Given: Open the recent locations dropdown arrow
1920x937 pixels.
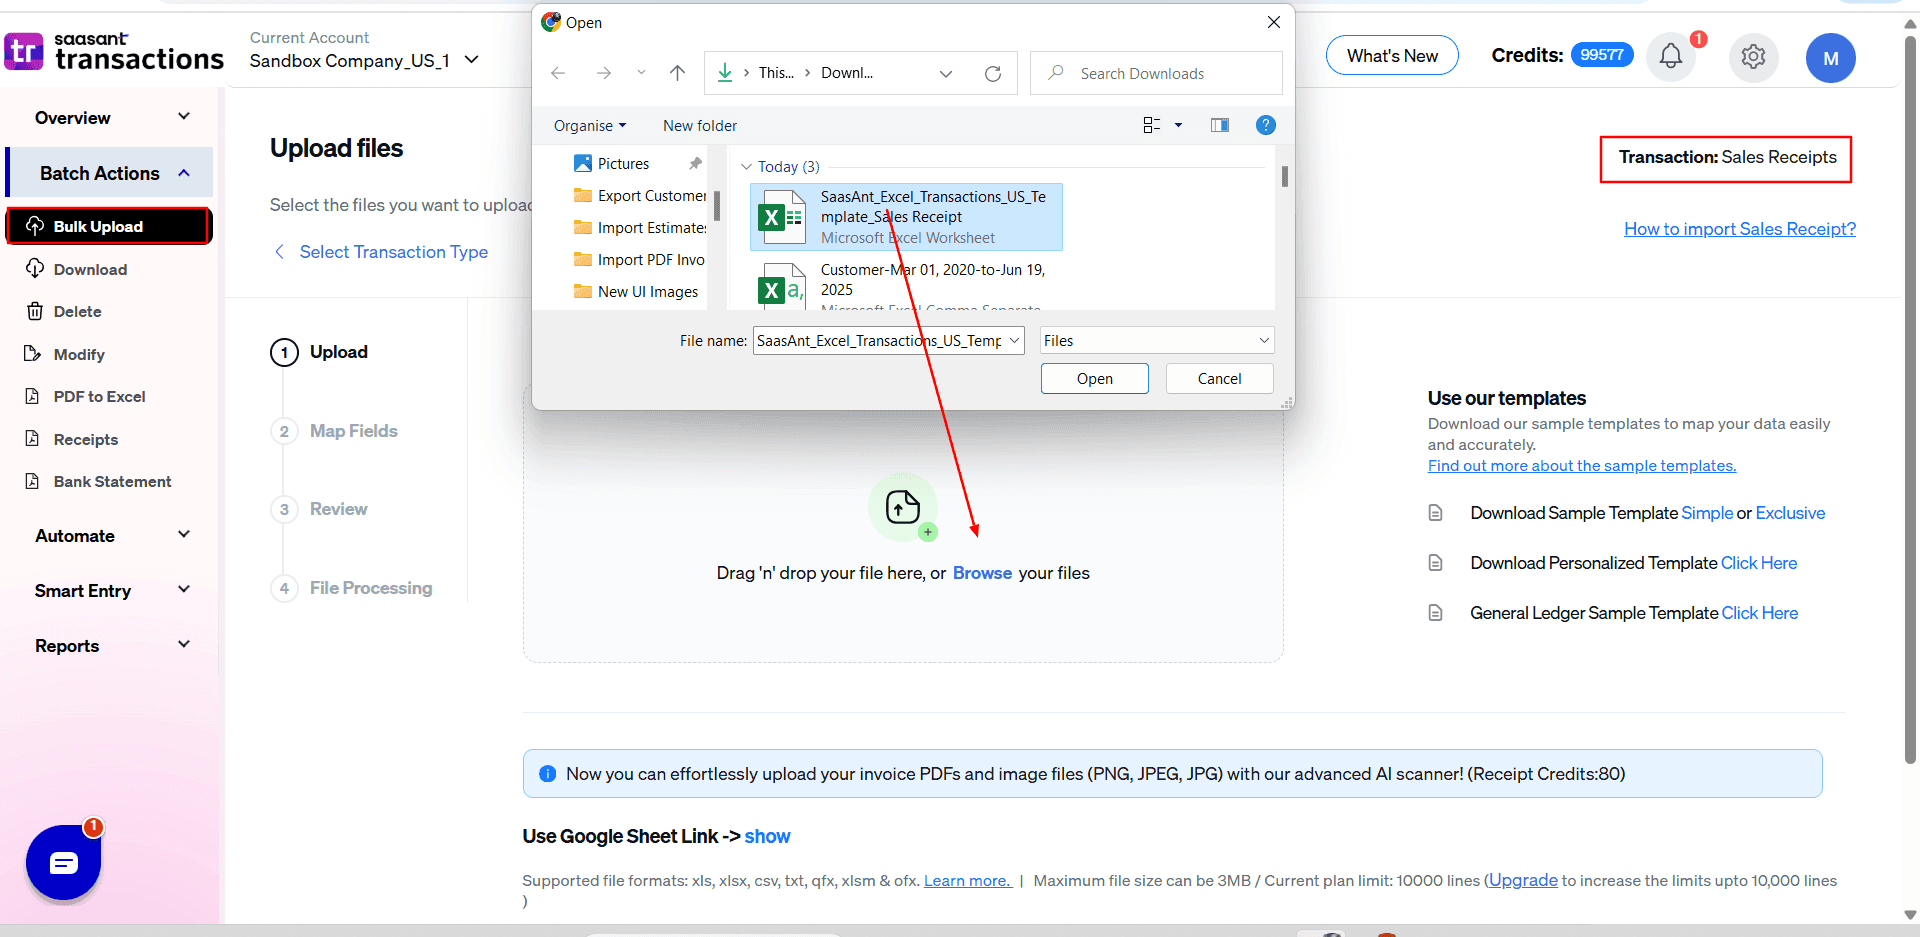Looking at the screenshot, I should pos(641,73).
